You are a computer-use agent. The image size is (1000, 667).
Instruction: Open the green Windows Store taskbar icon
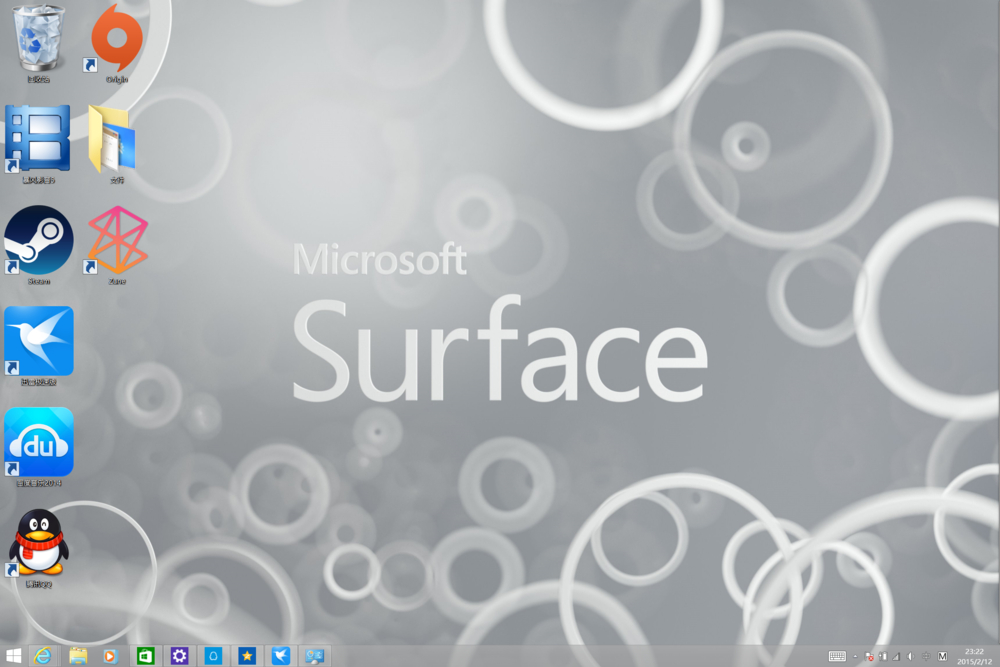[145, 656]
